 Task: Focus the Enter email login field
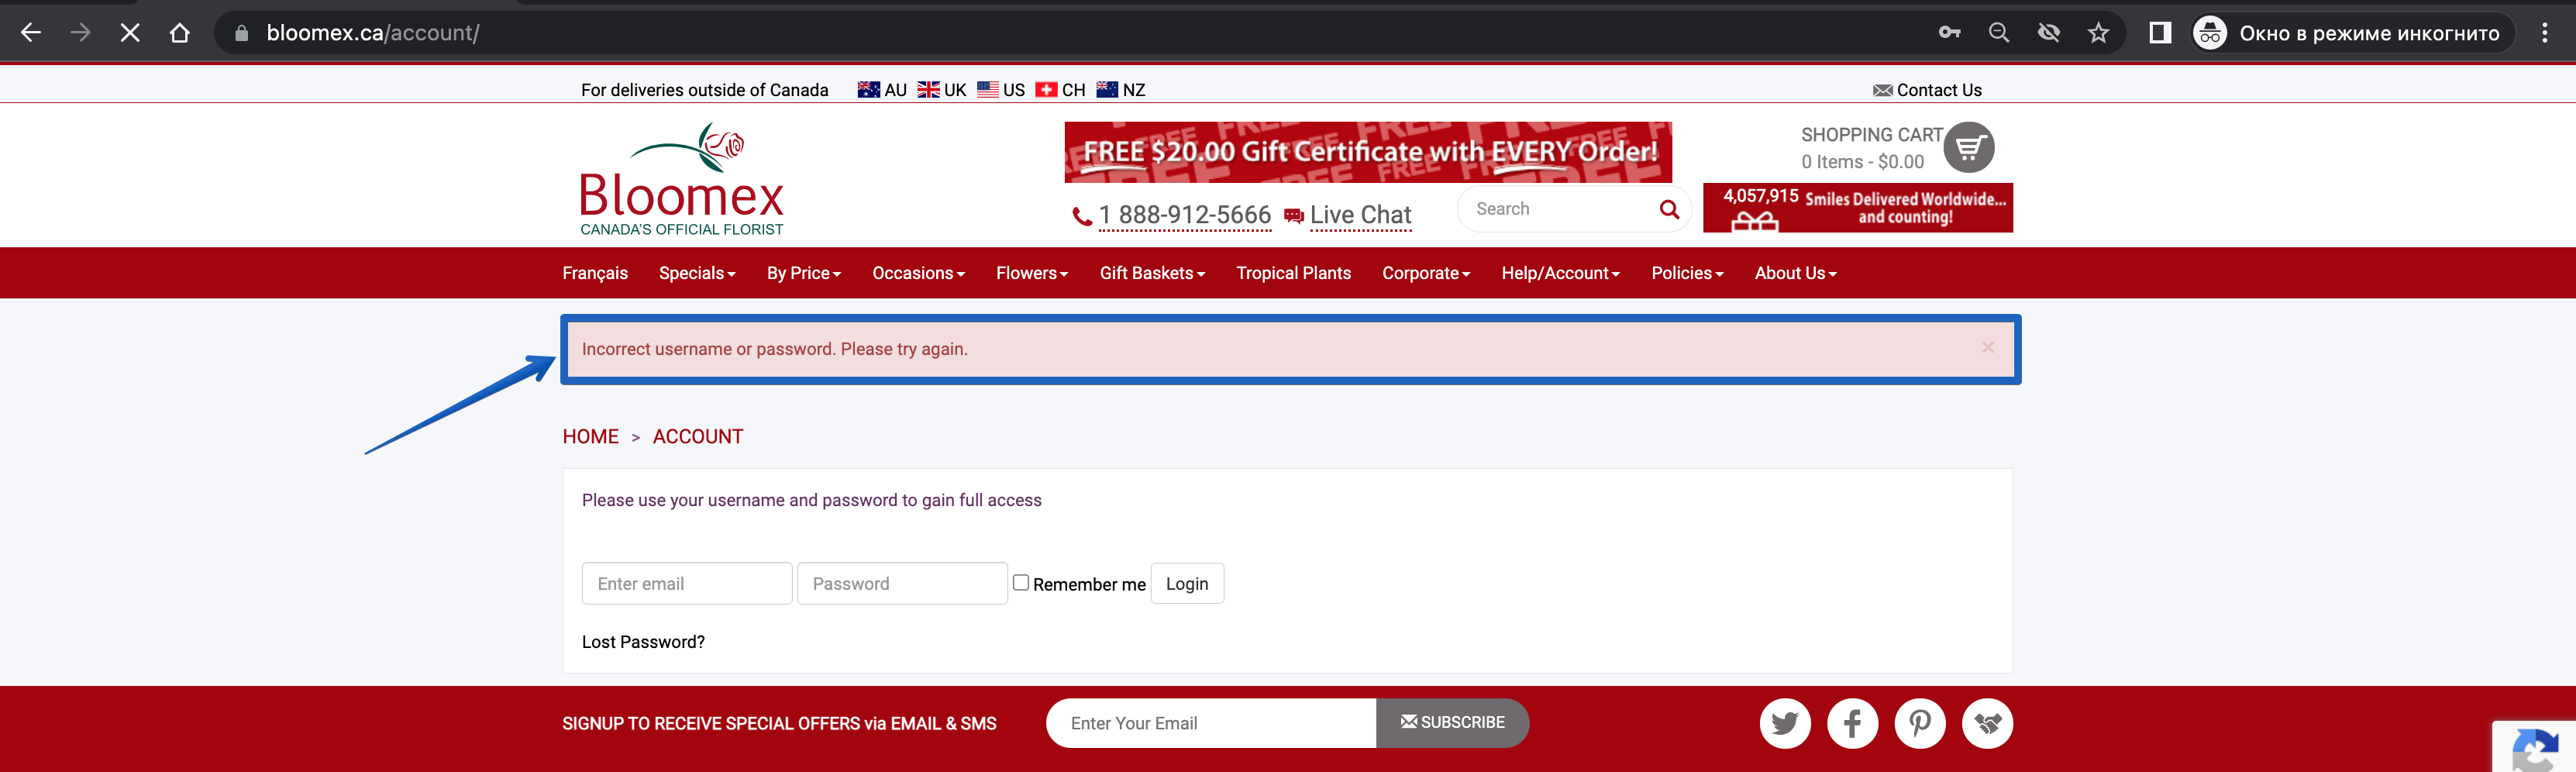687,584
